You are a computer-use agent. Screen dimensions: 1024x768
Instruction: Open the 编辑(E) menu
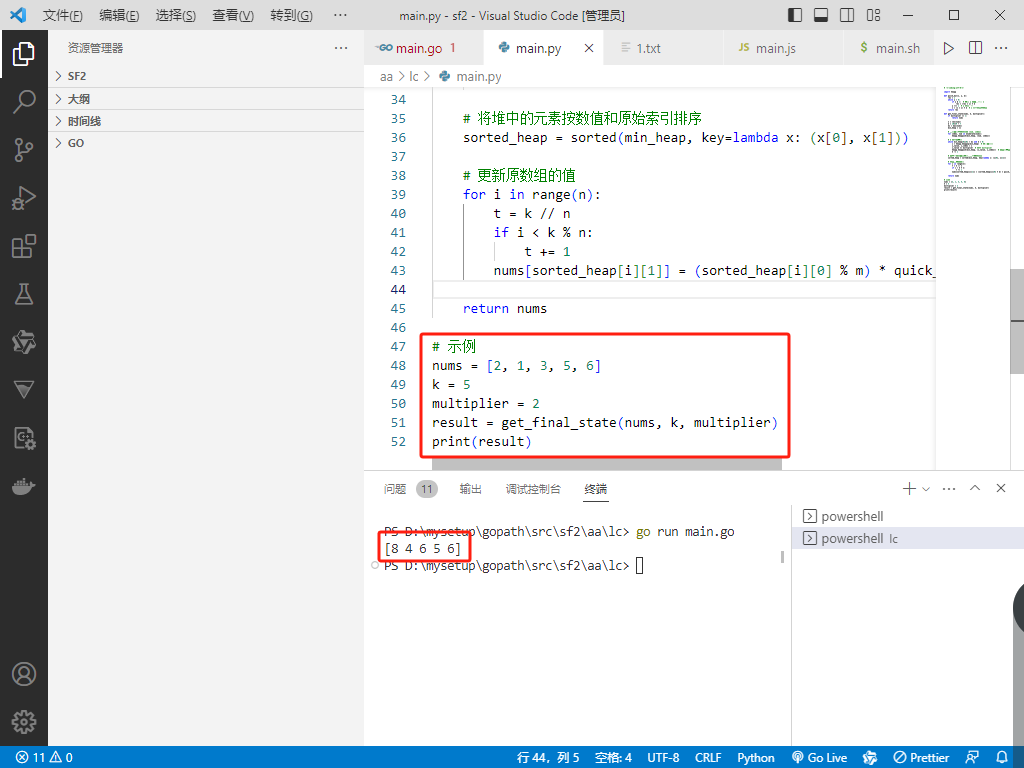119,15
